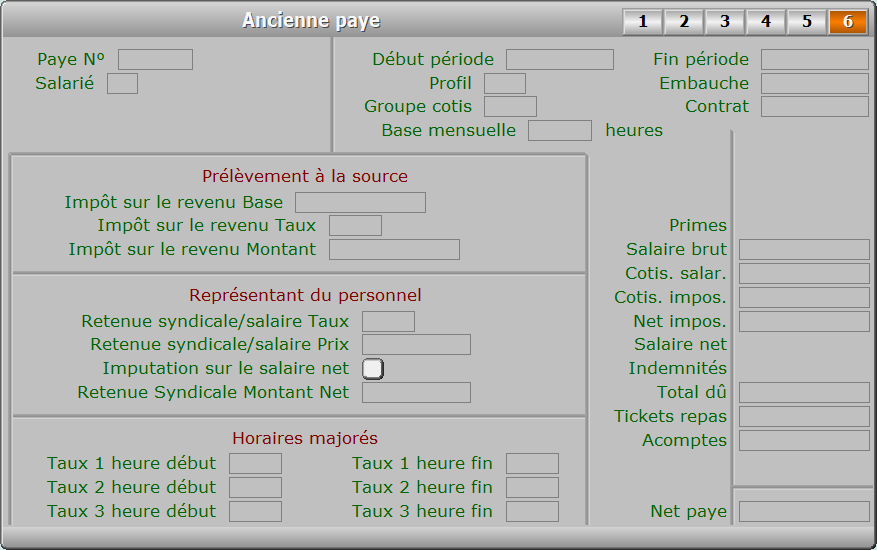Click the Horaires majorés heading
Viewport: 877px width, 550px height.
(x=305, y=438)
